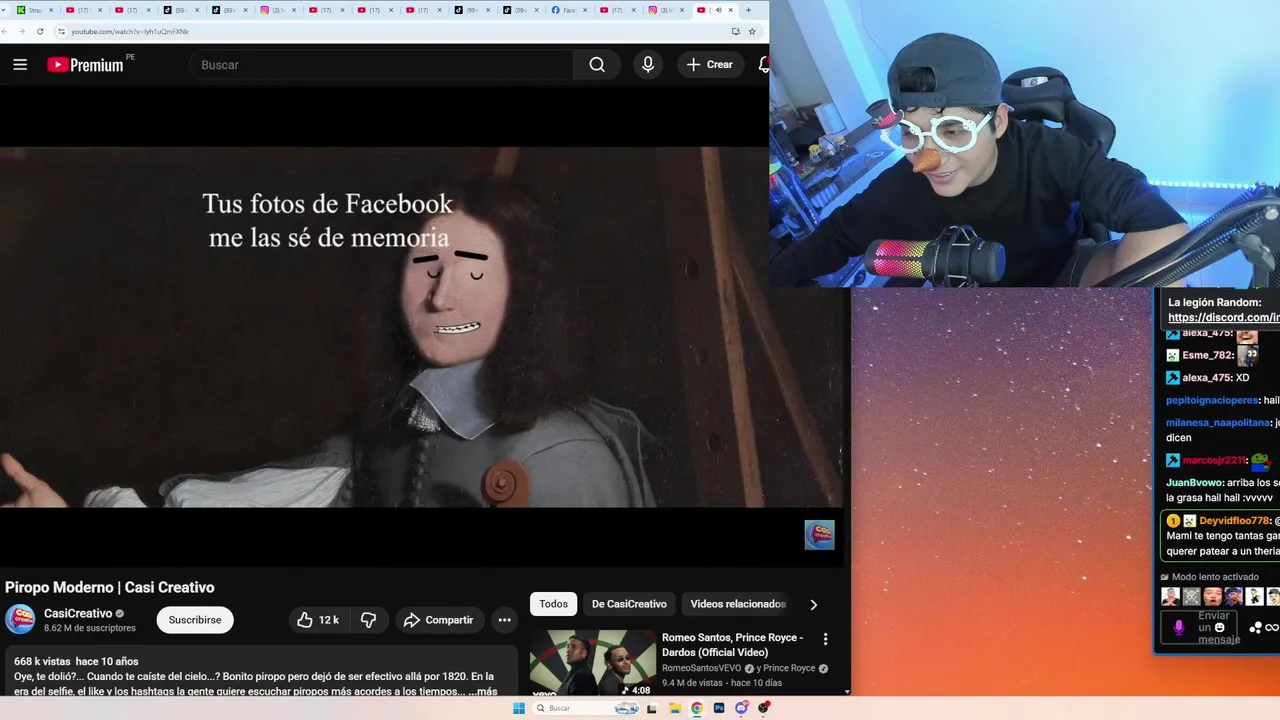Viewport: 1280px width, 720px height.
Task: Open Windows Start menu
Action: 518,708
